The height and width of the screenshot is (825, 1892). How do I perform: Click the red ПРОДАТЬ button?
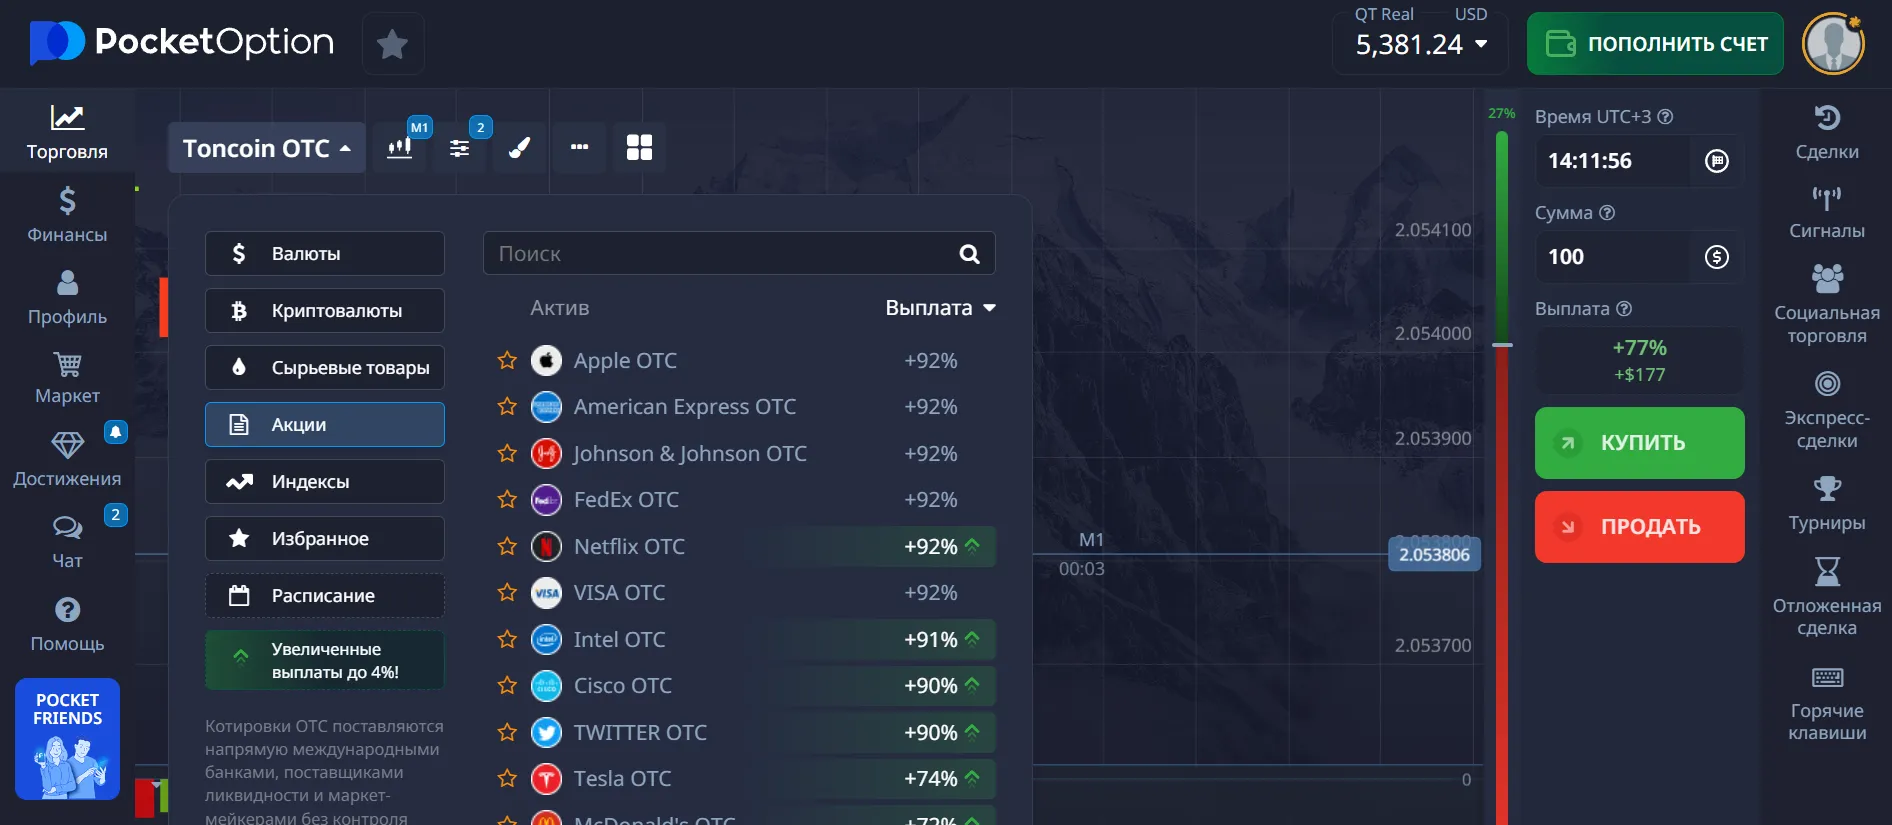(1639, 527)
